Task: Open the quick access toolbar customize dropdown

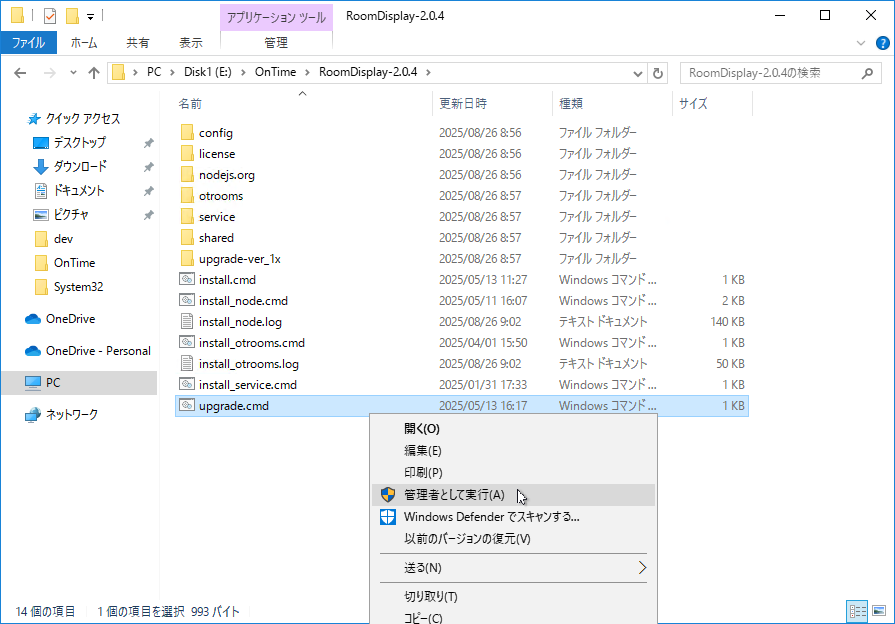Action: pyautogui.click(x=90, y=17)
